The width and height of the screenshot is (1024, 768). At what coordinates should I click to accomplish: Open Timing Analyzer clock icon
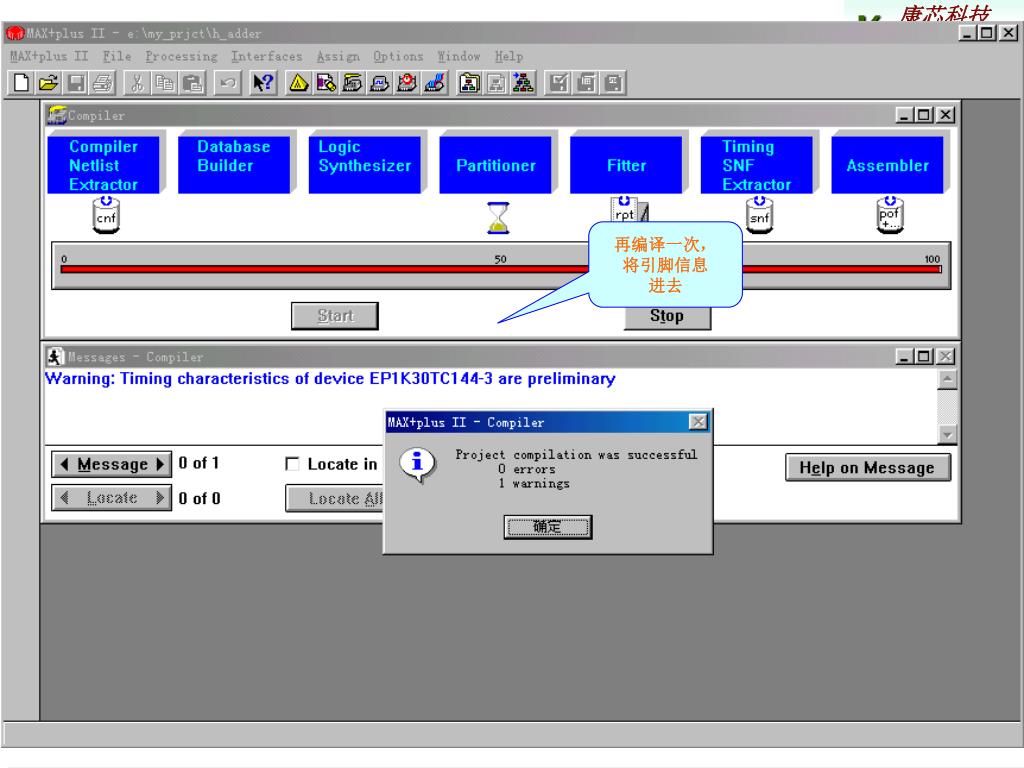[x=408, y=83]
